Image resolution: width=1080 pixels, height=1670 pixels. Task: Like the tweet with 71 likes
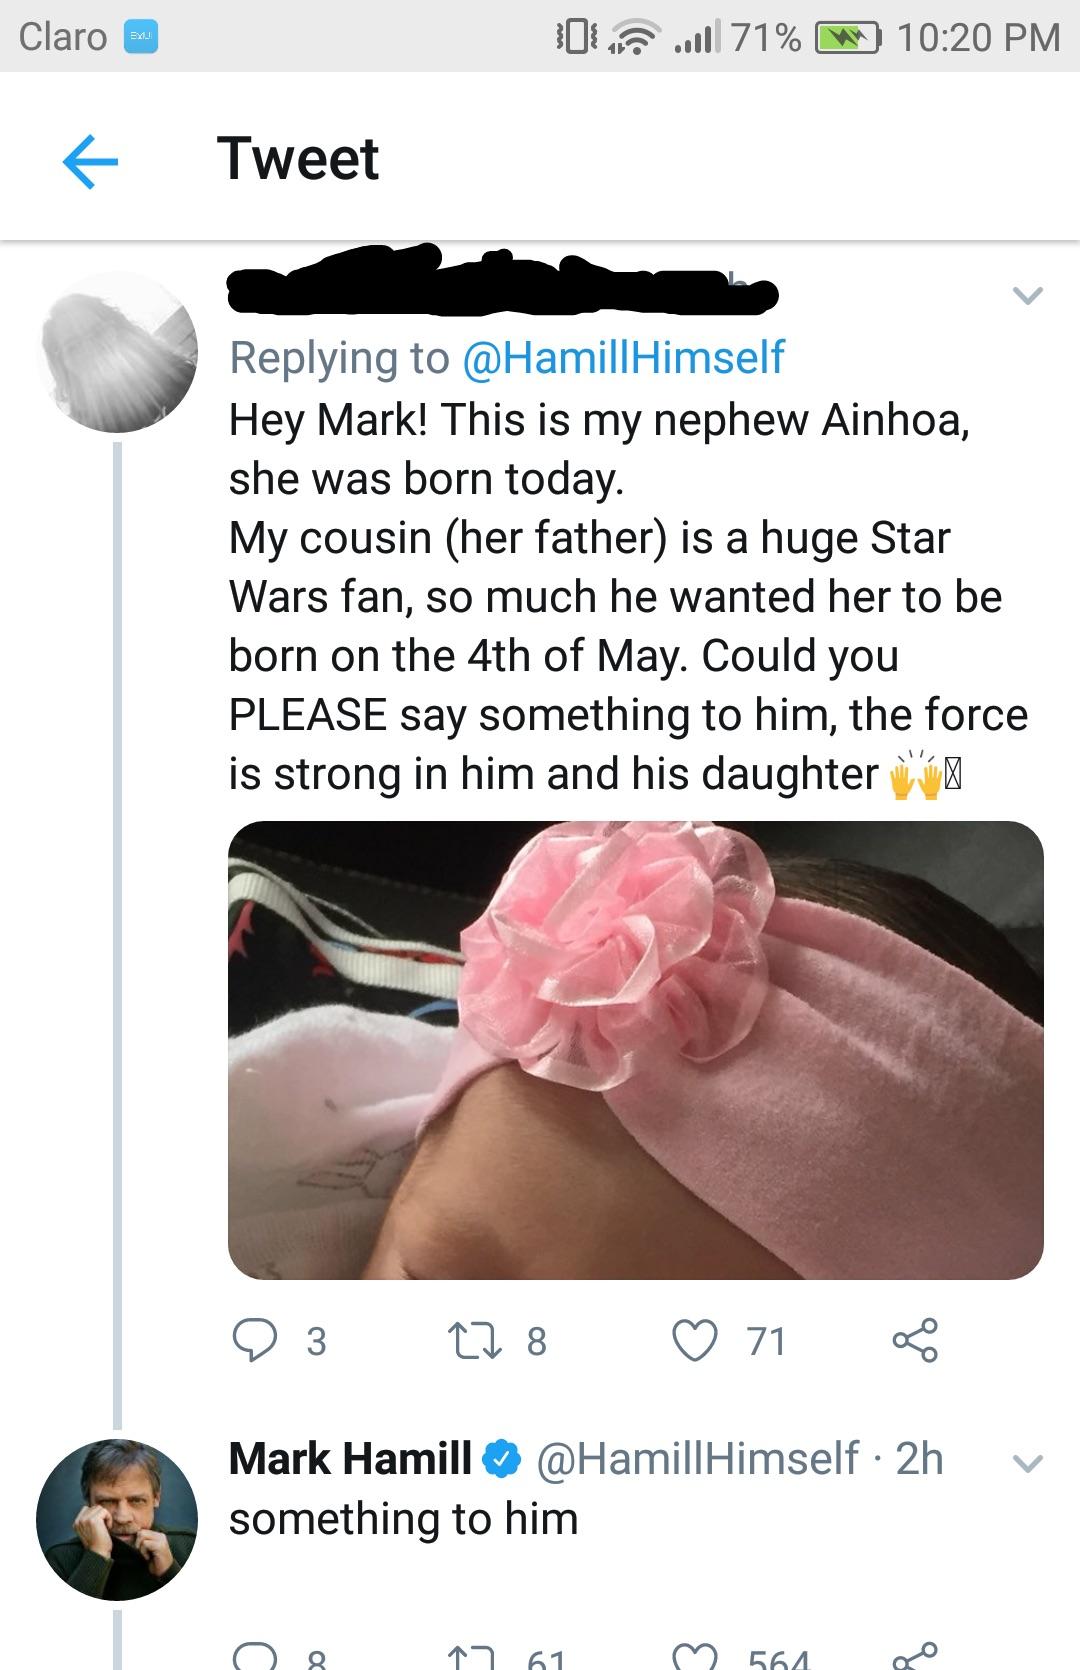click(x=695, y=1340)
